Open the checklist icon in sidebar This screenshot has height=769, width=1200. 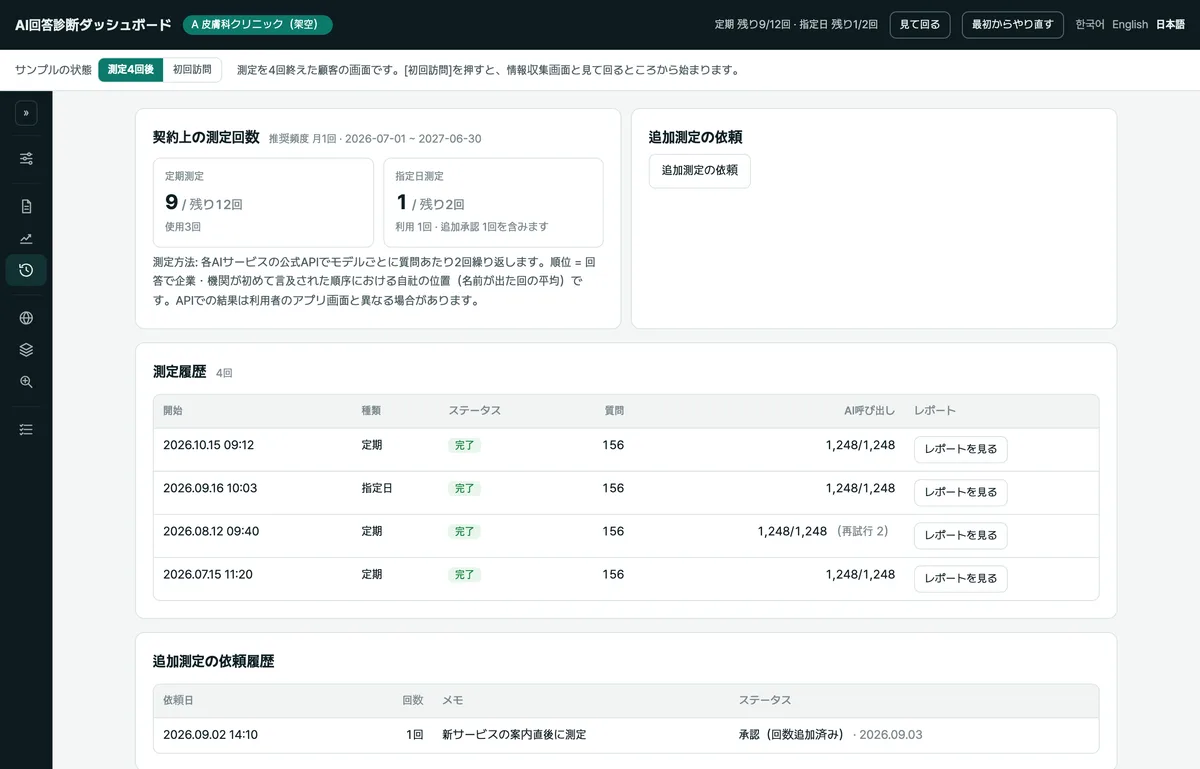coord(26,429)
